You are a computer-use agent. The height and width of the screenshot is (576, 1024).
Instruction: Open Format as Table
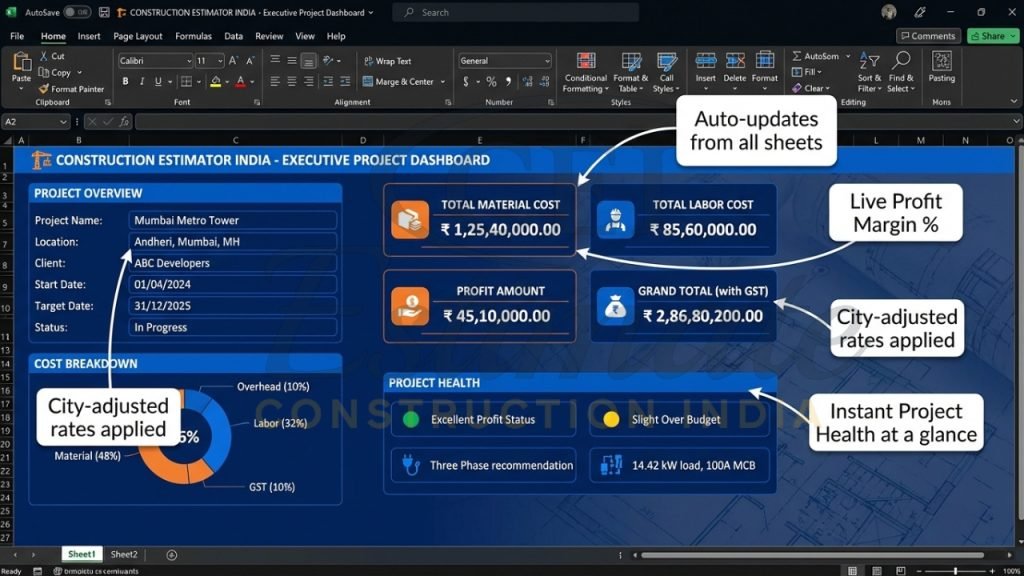[630, 72]
